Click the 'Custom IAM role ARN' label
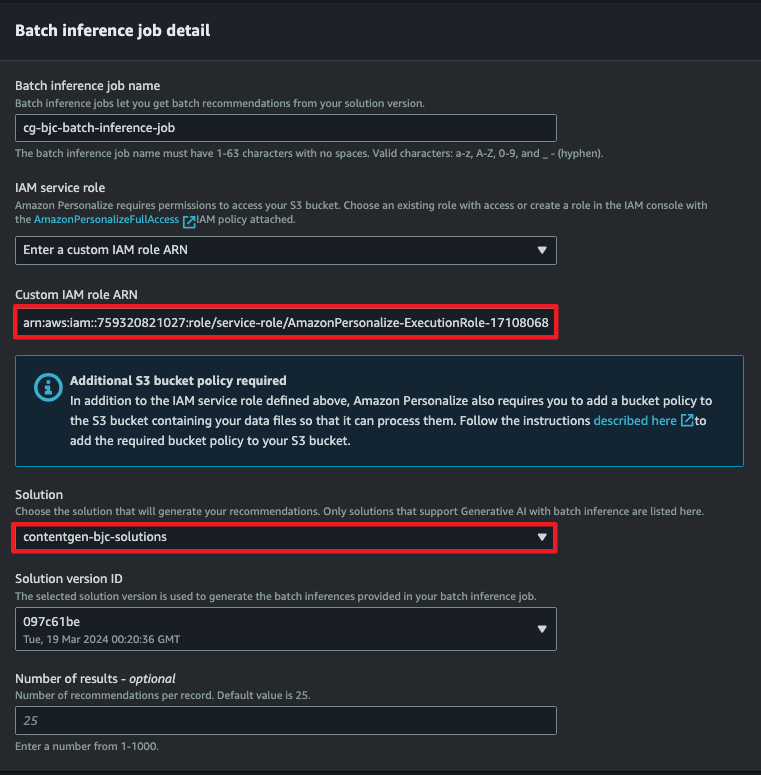The height and width of the screenshot is (775, 761). 76,295
